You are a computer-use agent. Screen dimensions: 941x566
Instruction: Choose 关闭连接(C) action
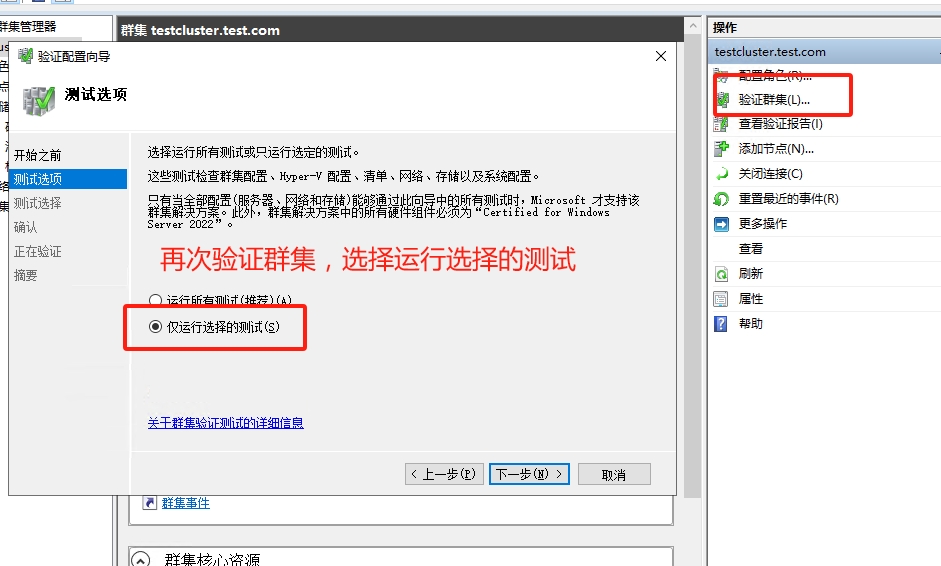click(x=771, y=173)
